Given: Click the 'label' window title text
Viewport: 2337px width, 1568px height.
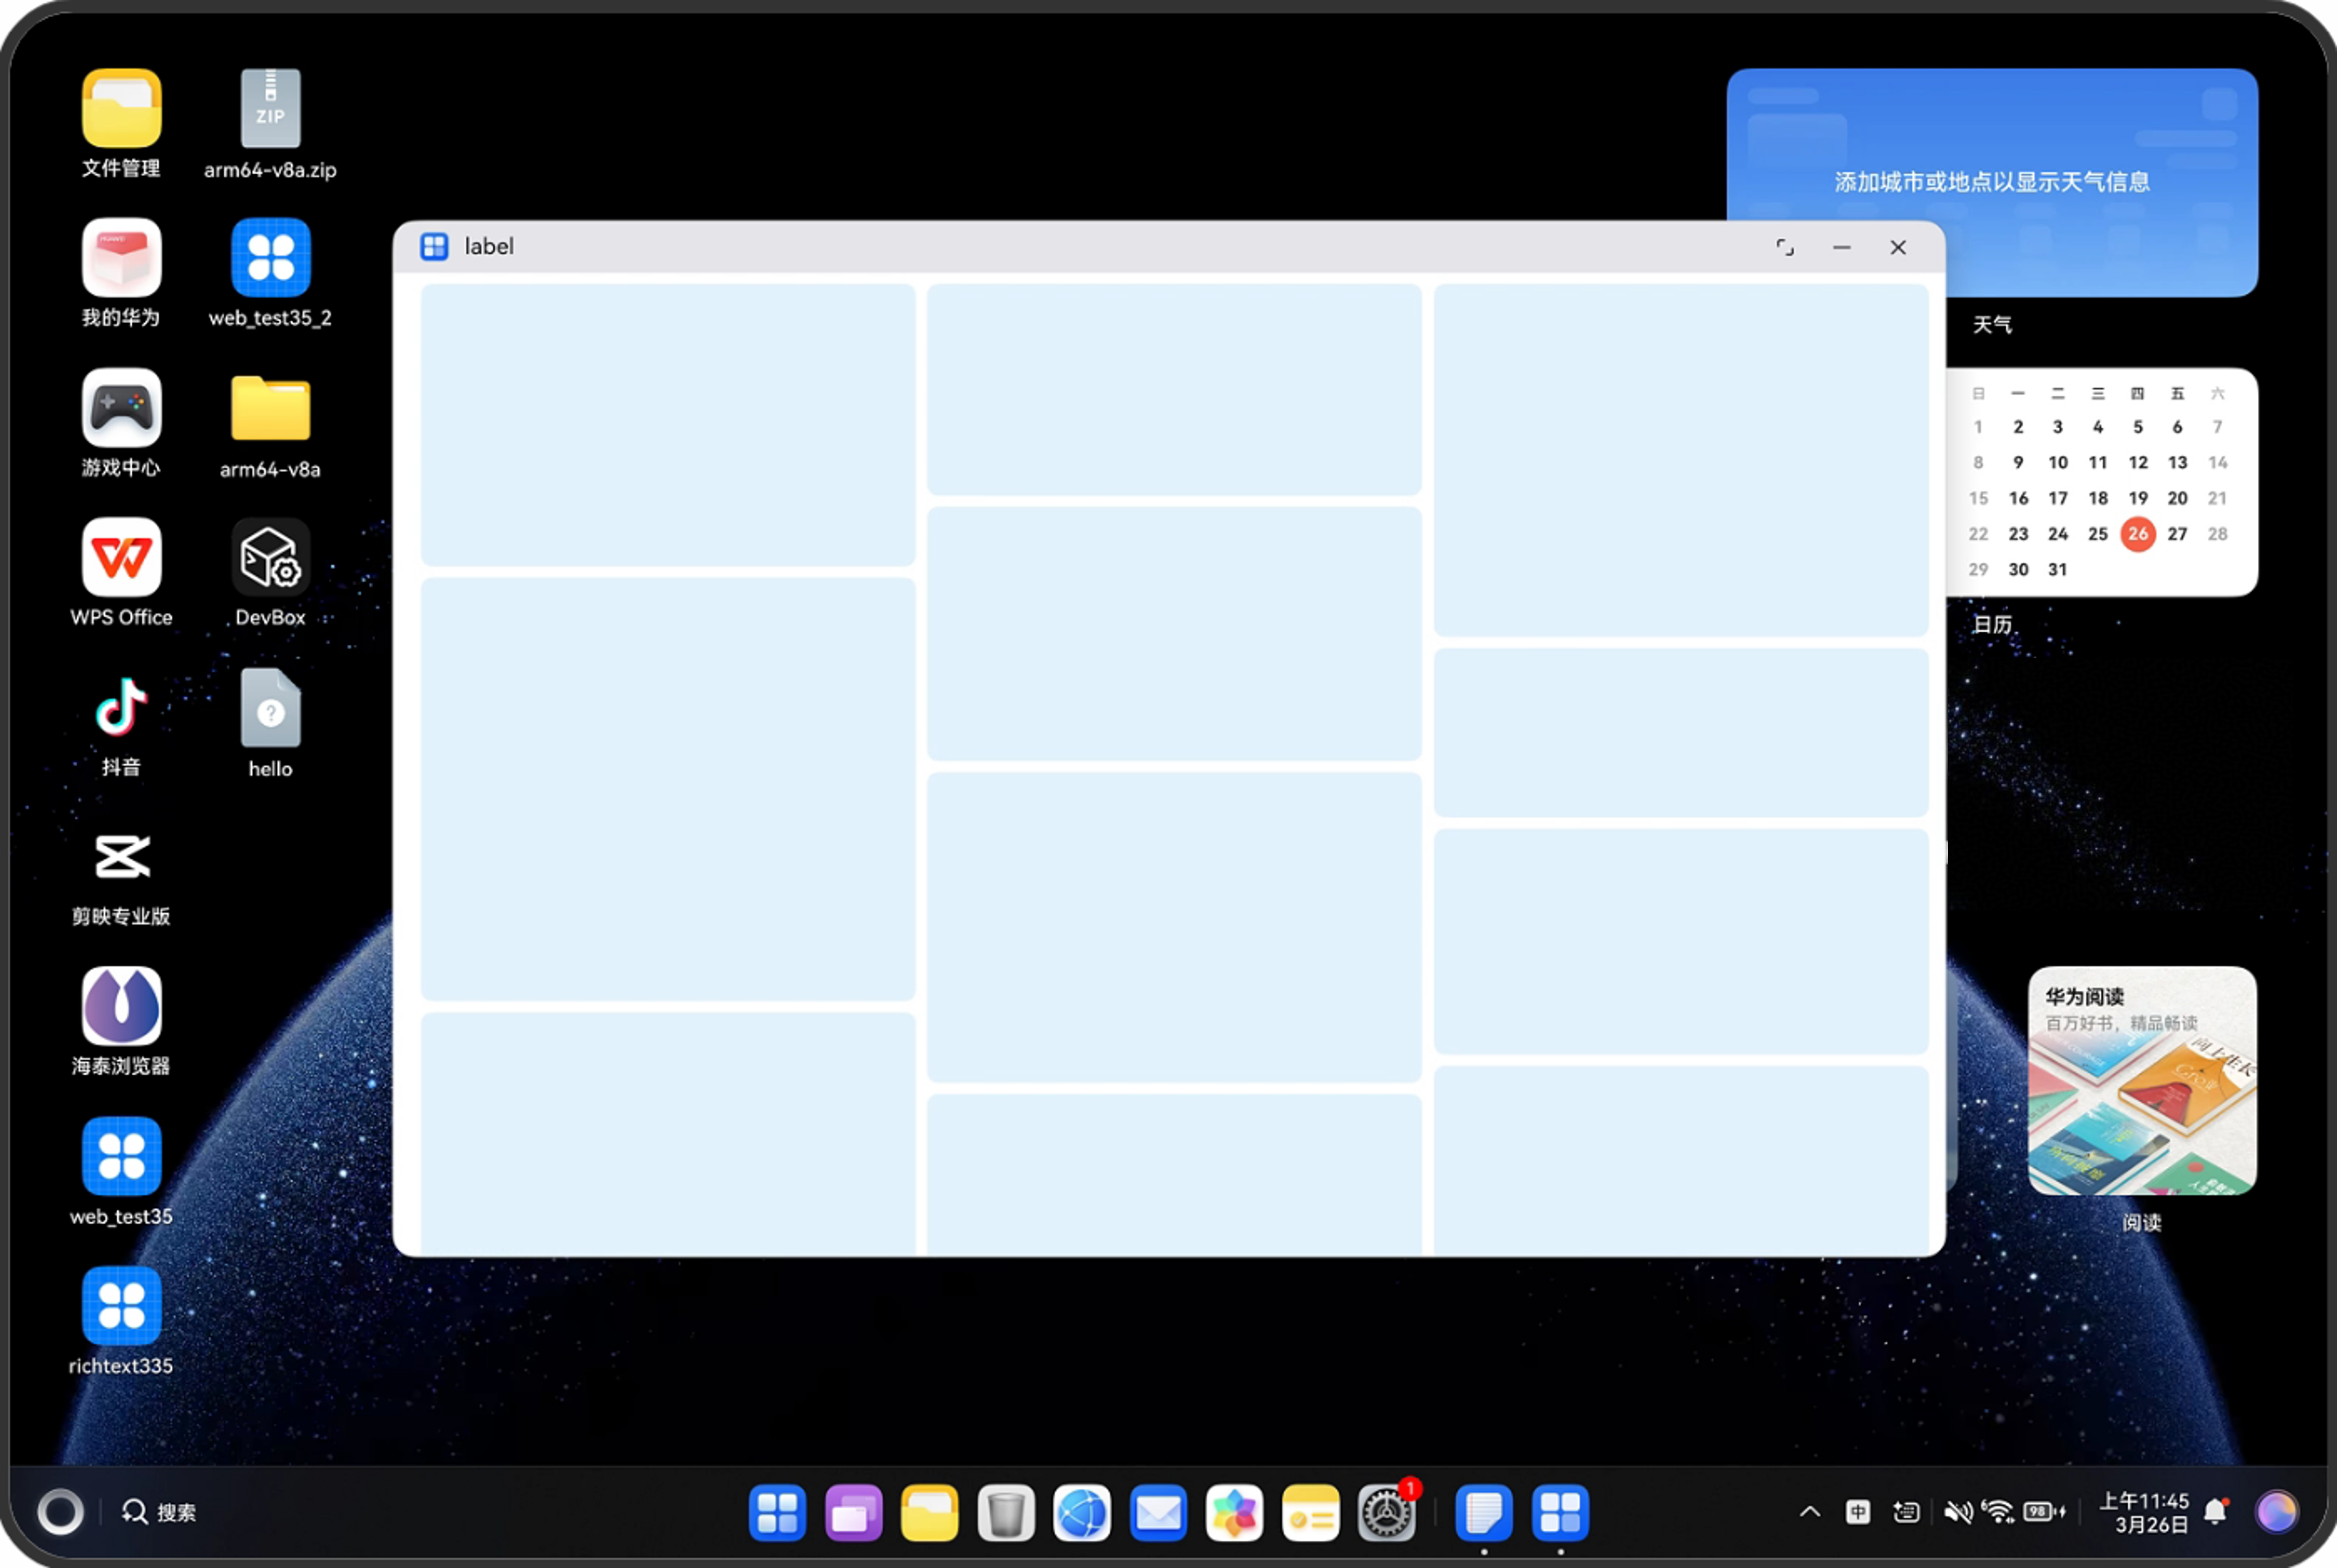Looking at the screenshot, I should [x=489, y=246].
